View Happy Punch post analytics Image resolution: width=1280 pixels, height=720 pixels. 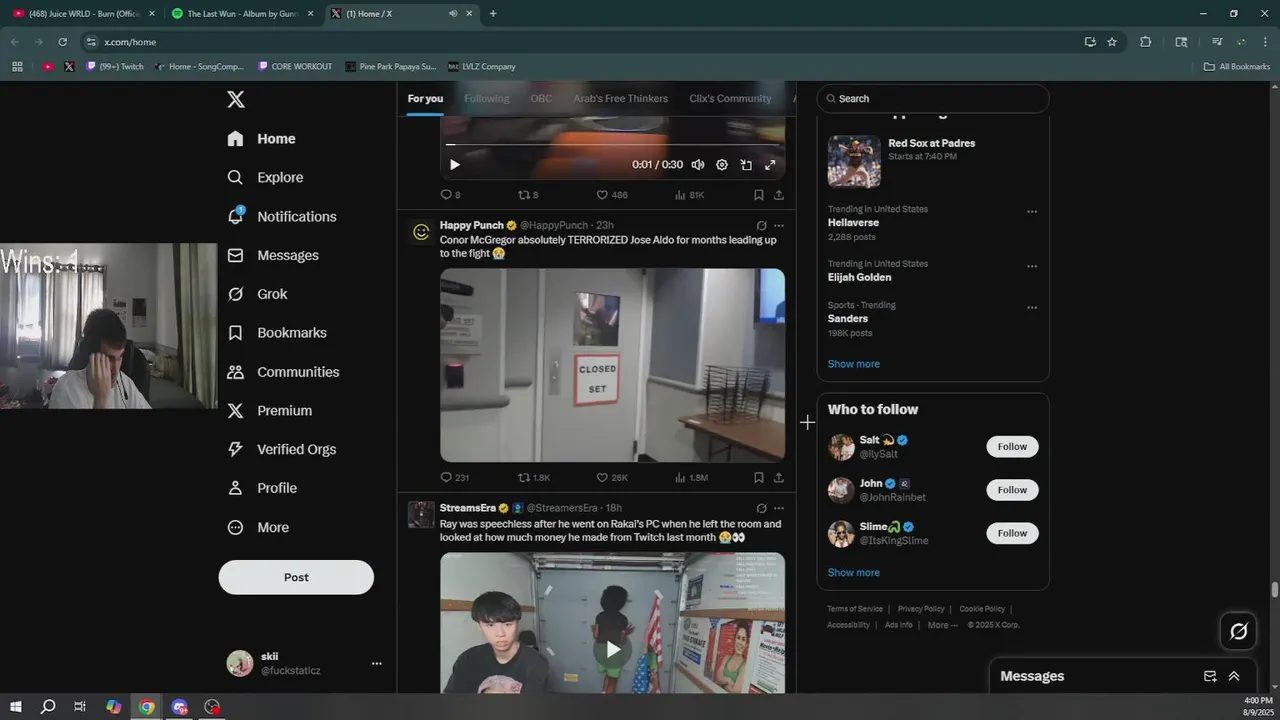point(691,478)
